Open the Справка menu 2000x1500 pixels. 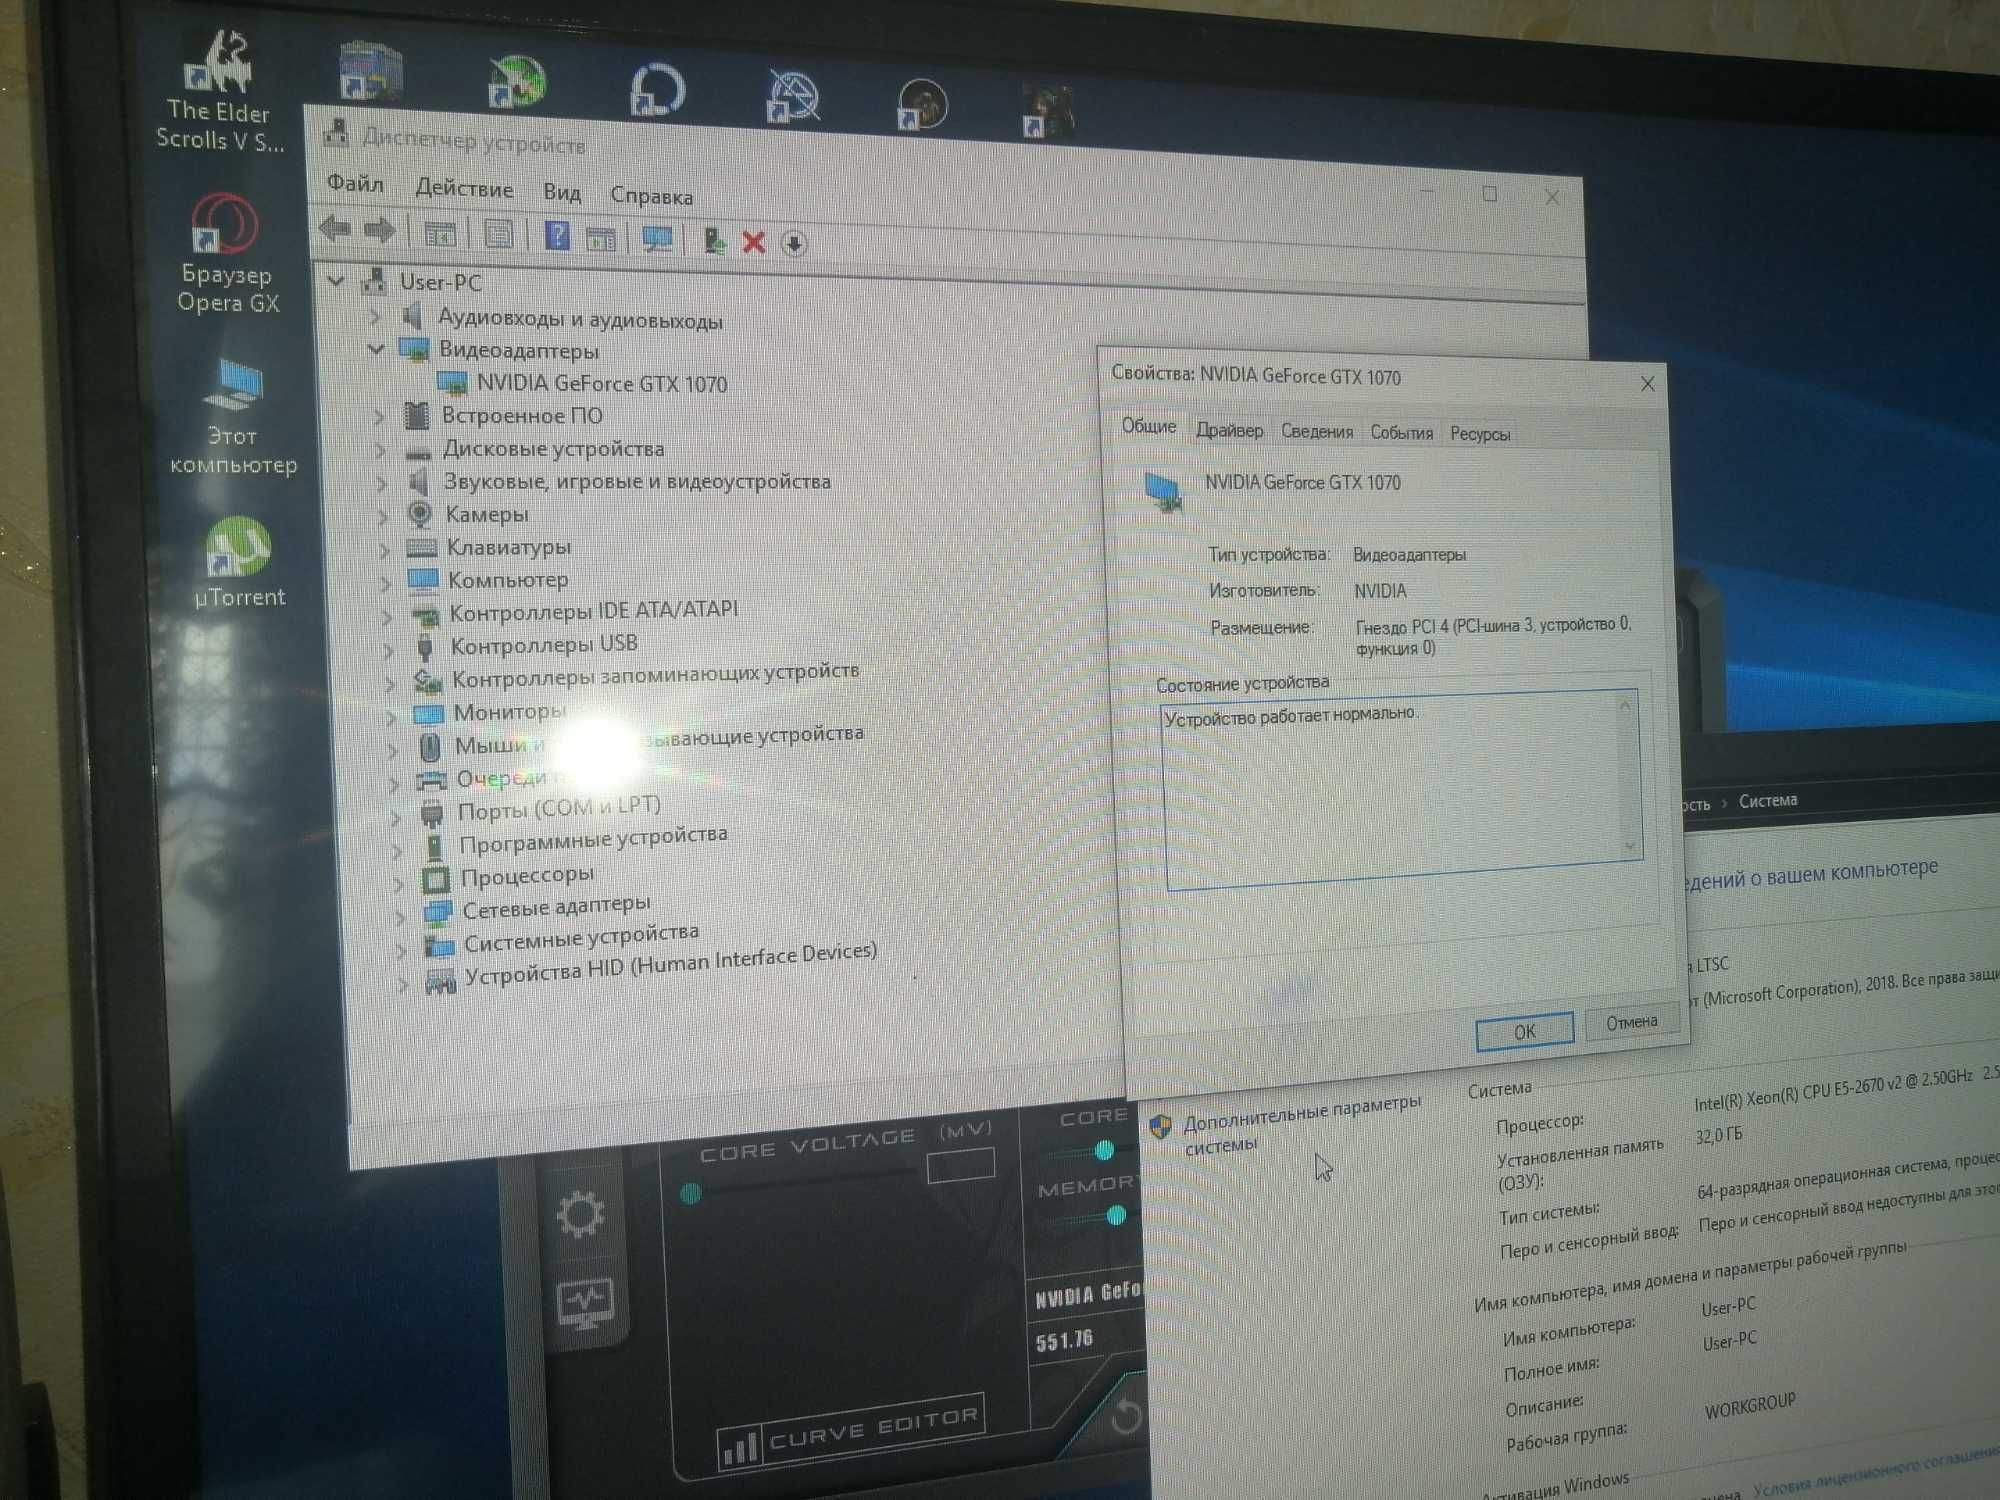pos(651,196)
